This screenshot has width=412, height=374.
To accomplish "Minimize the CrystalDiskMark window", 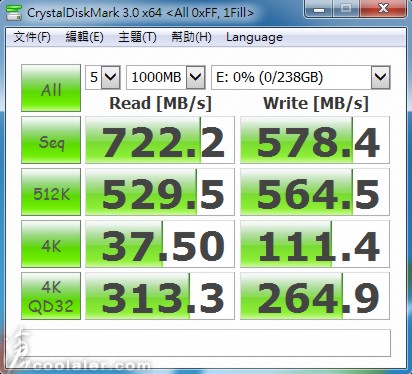I will click(x=318, y=9).
